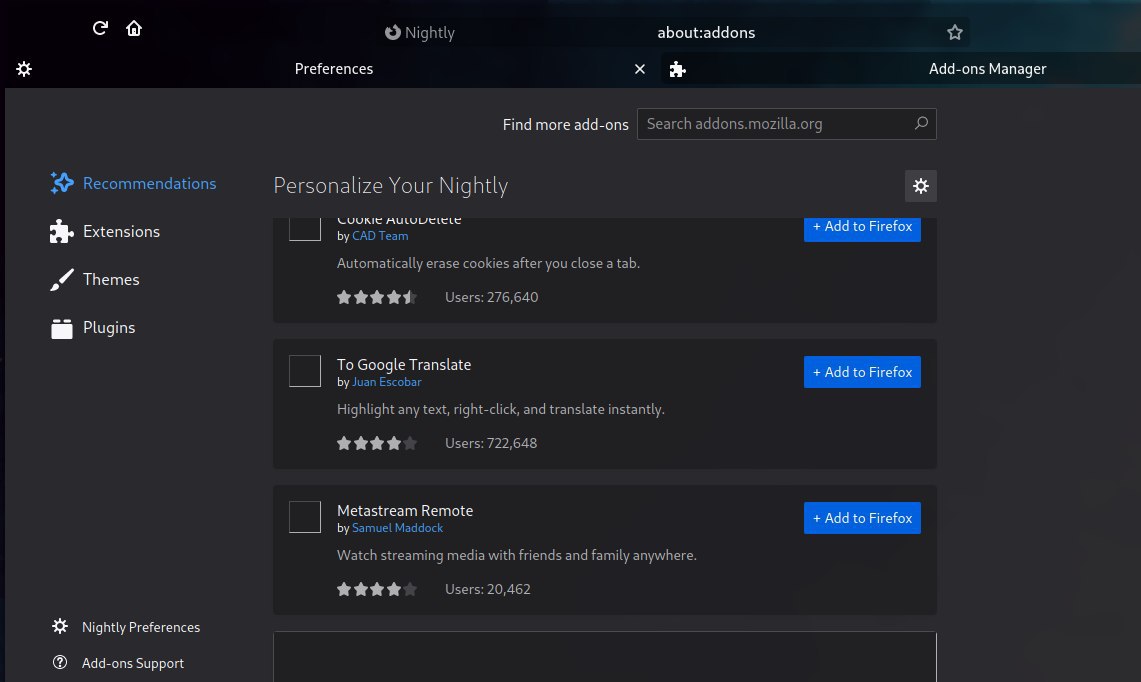Add Cookie AutoDelete to Firefox

862,228
